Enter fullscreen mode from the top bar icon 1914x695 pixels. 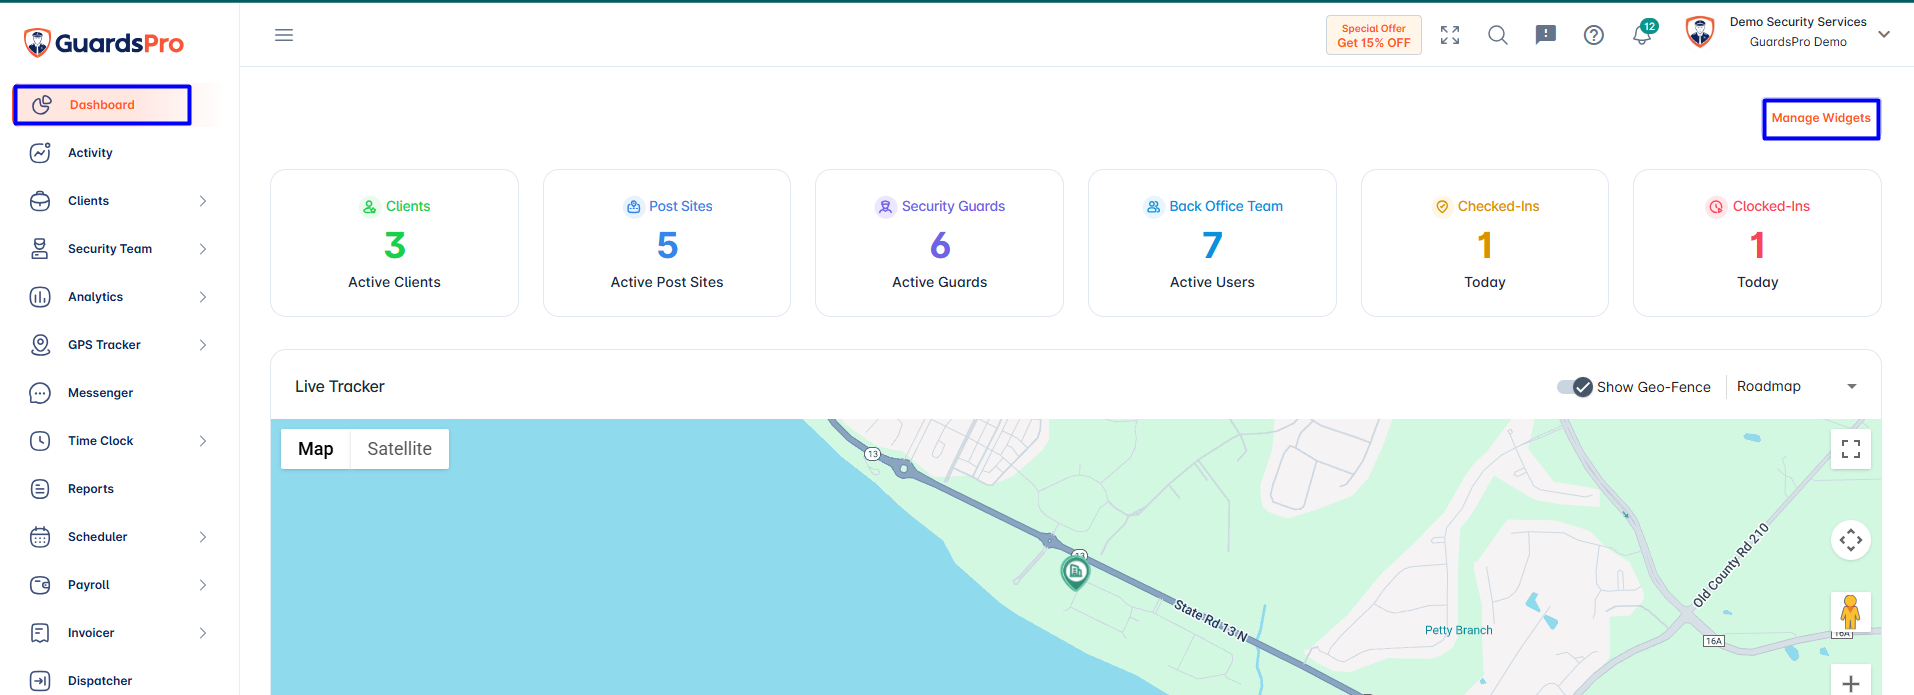coord(1450,35)
